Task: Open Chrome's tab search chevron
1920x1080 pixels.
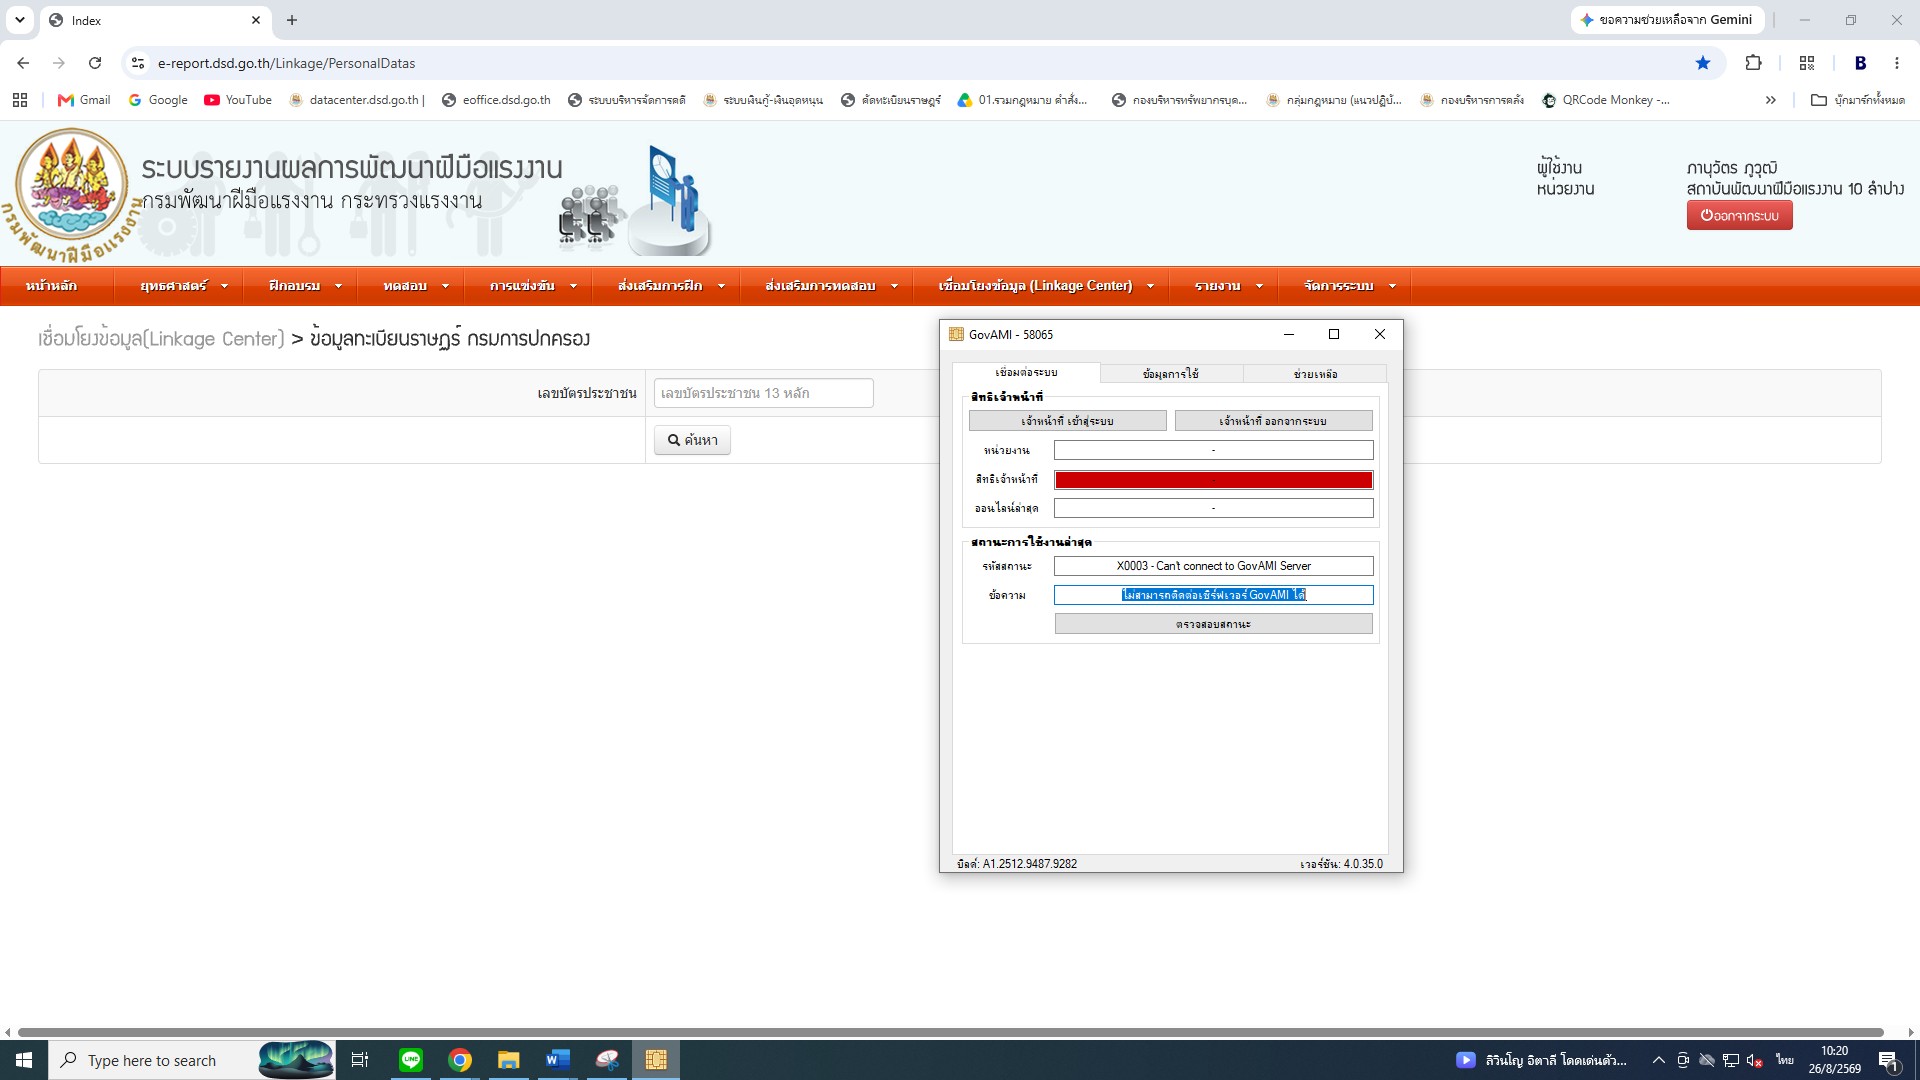Action: (x=19, y=20)
